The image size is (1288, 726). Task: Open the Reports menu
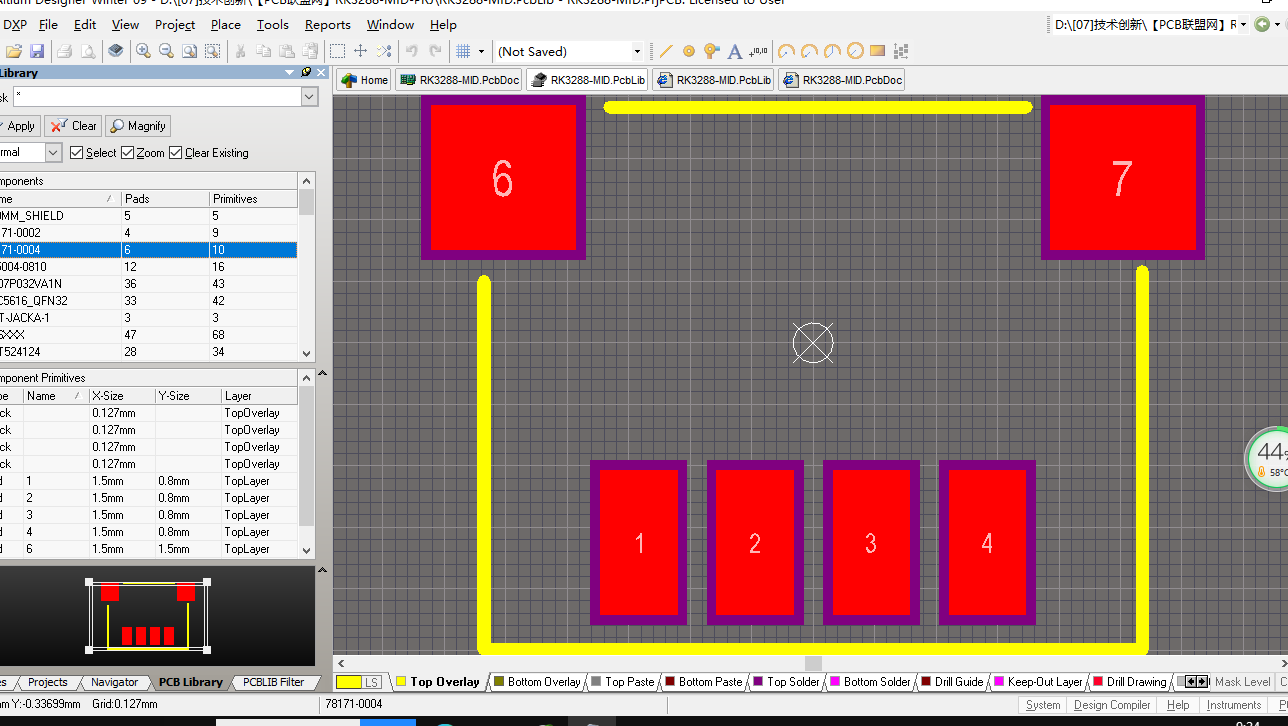328,24
